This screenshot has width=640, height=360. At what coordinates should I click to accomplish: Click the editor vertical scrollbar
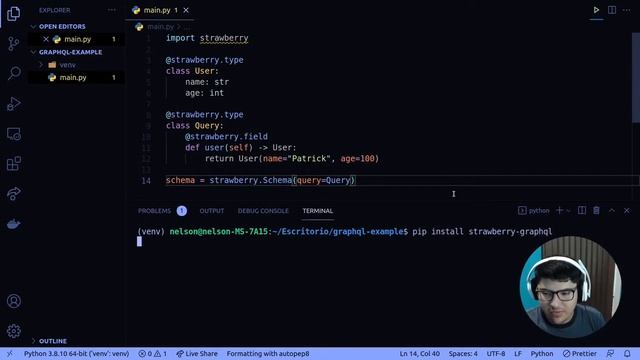pos(636,78)
